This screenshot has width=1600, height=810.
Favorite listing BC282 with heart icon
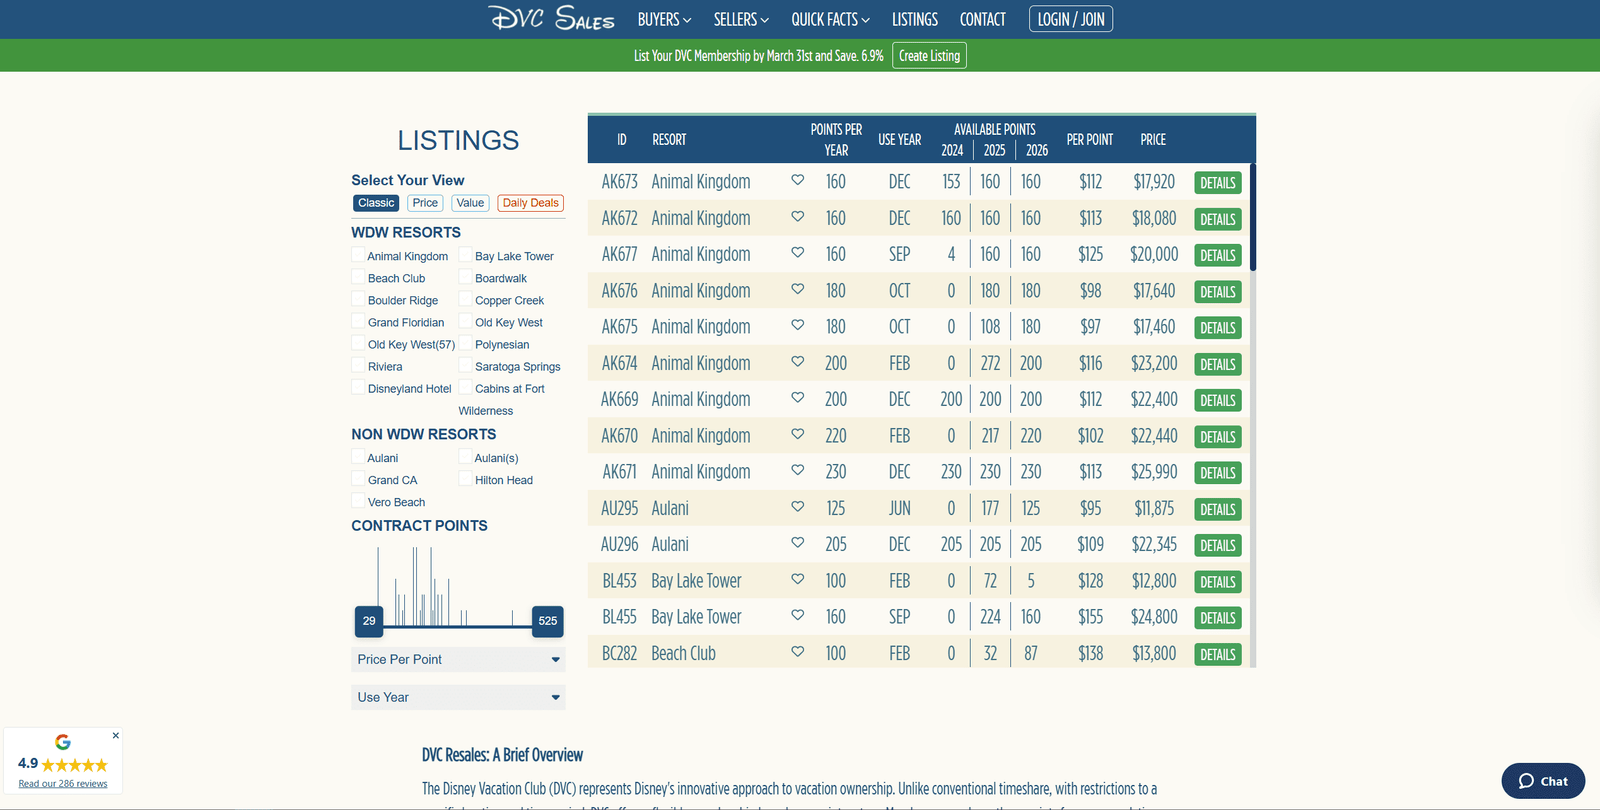[798, 652]
